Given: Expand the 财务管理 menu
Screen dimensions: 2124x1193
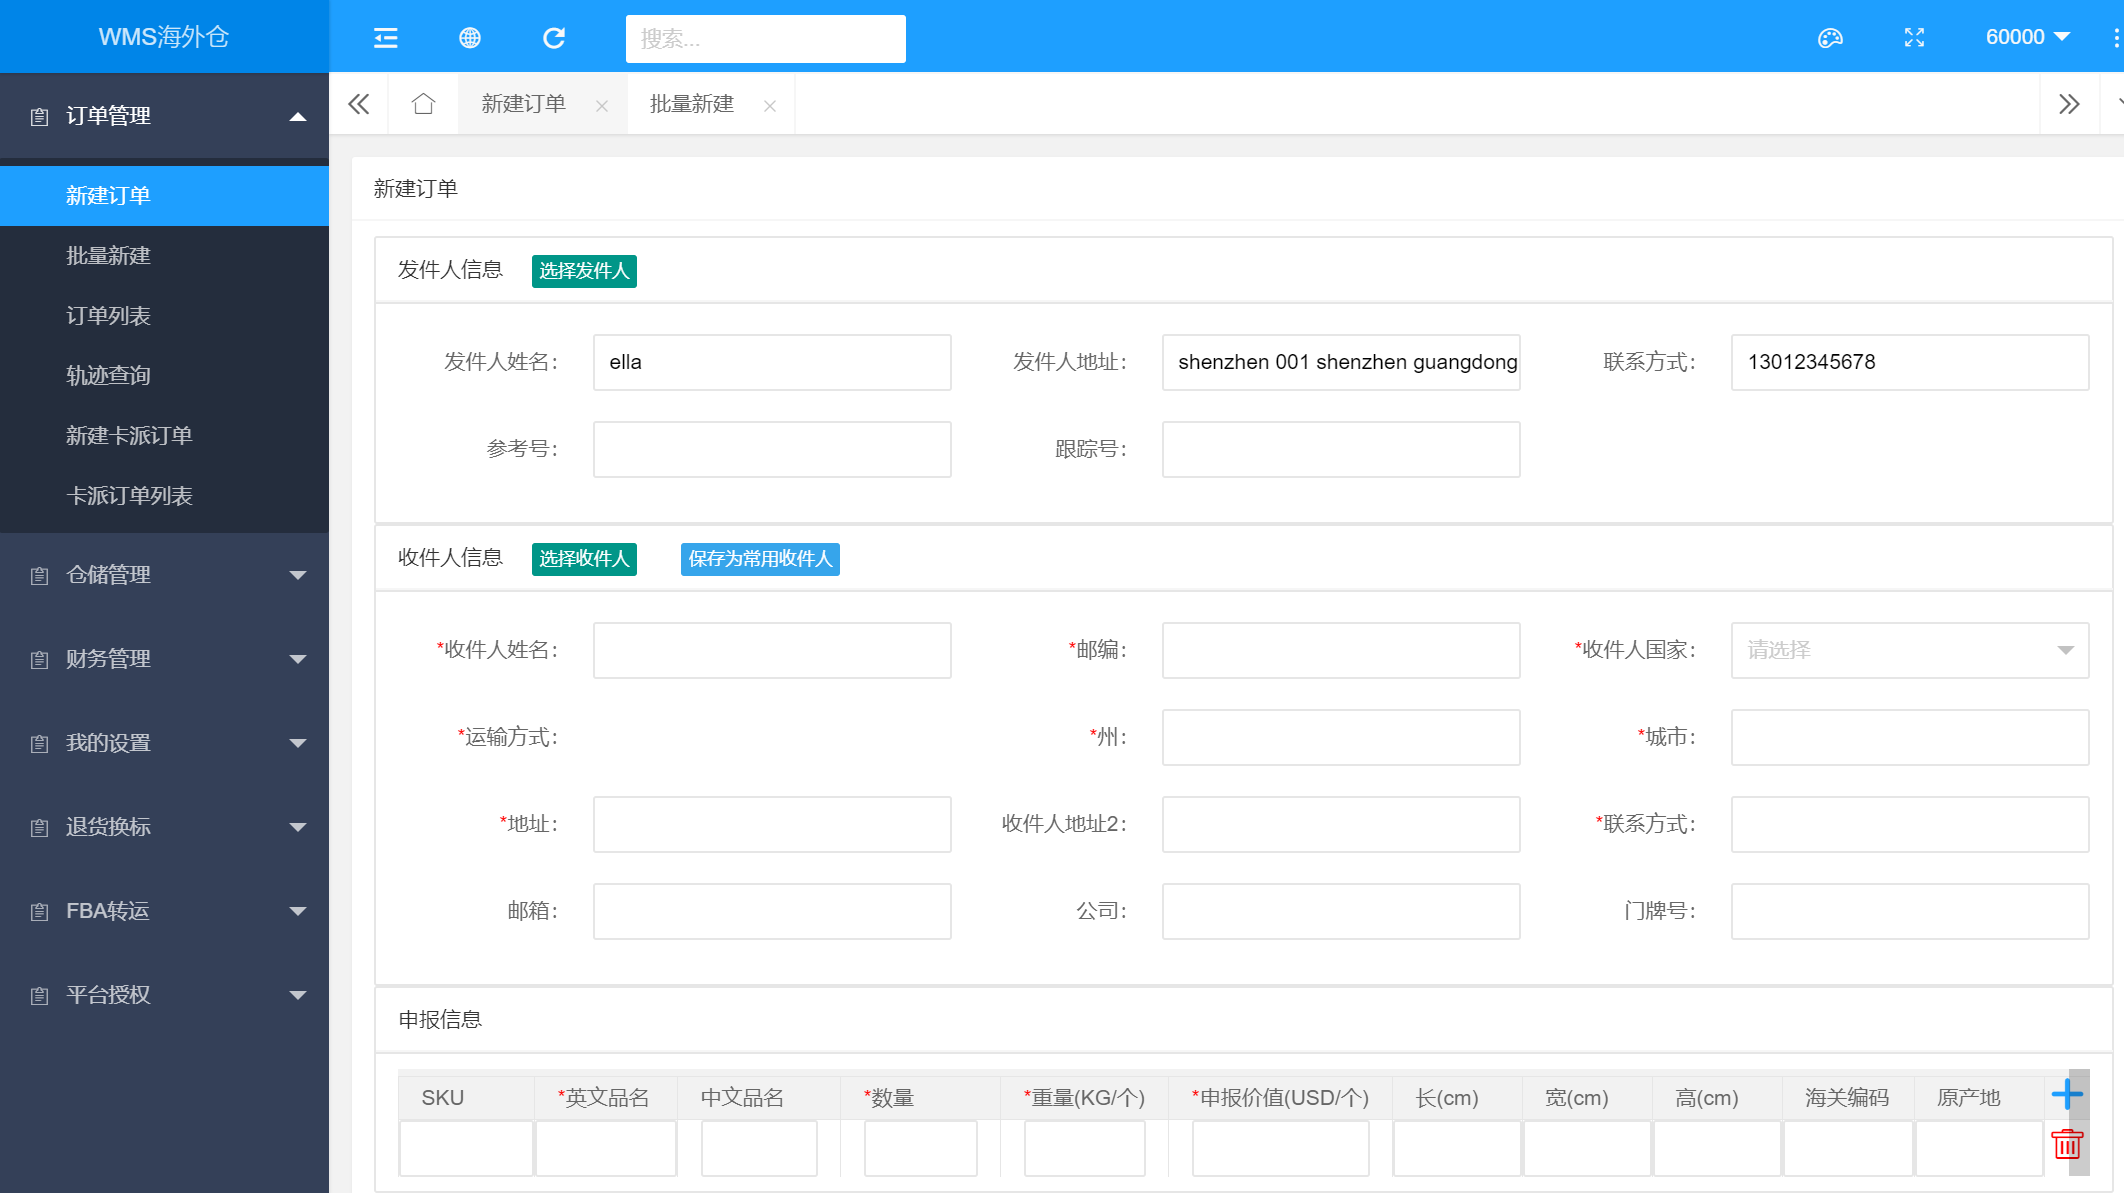Looking at the screenshot, I should tap(297, 659).
